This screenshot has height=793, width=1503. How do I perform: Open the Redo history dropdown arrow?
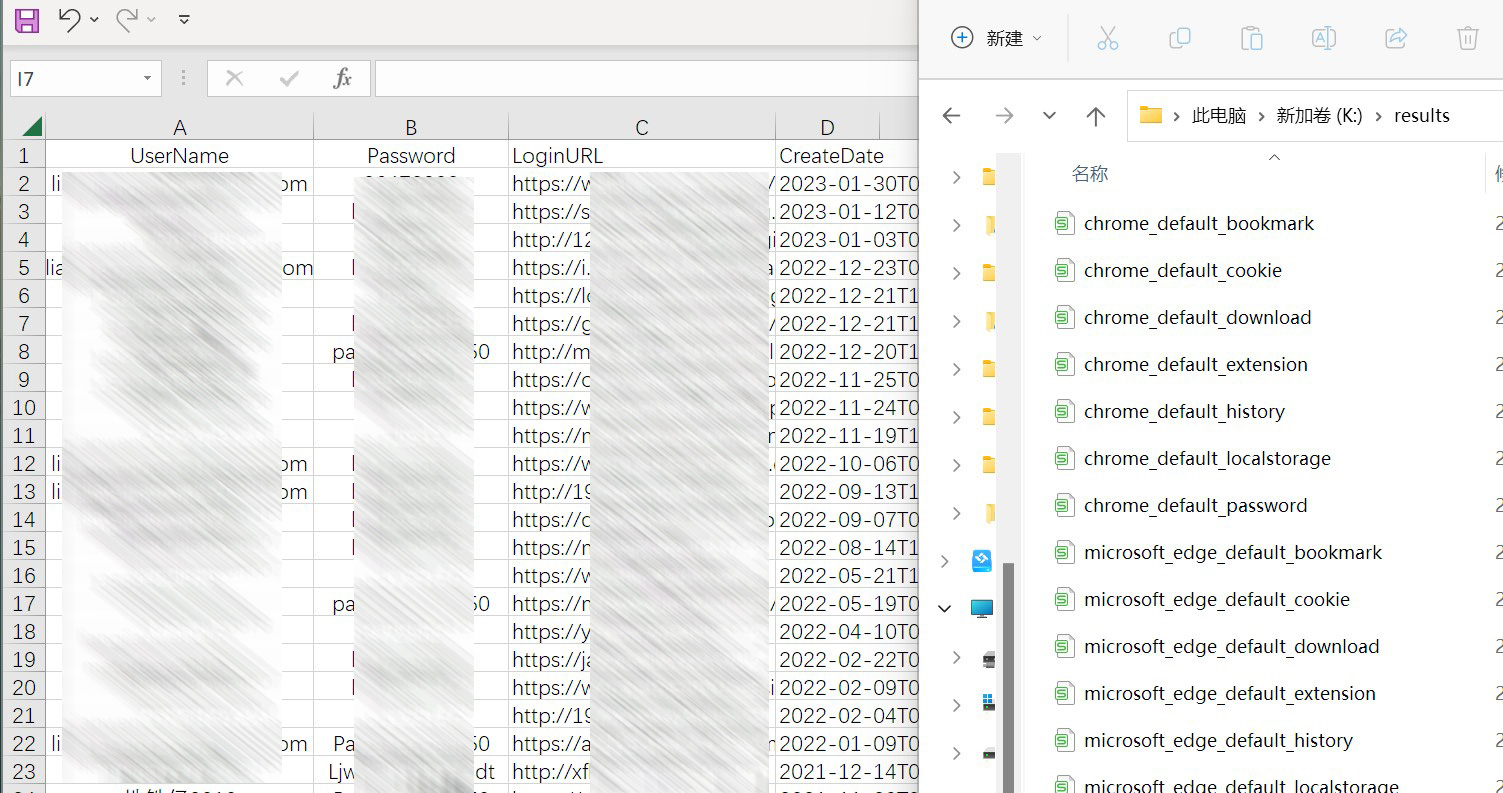coord(152,19)
